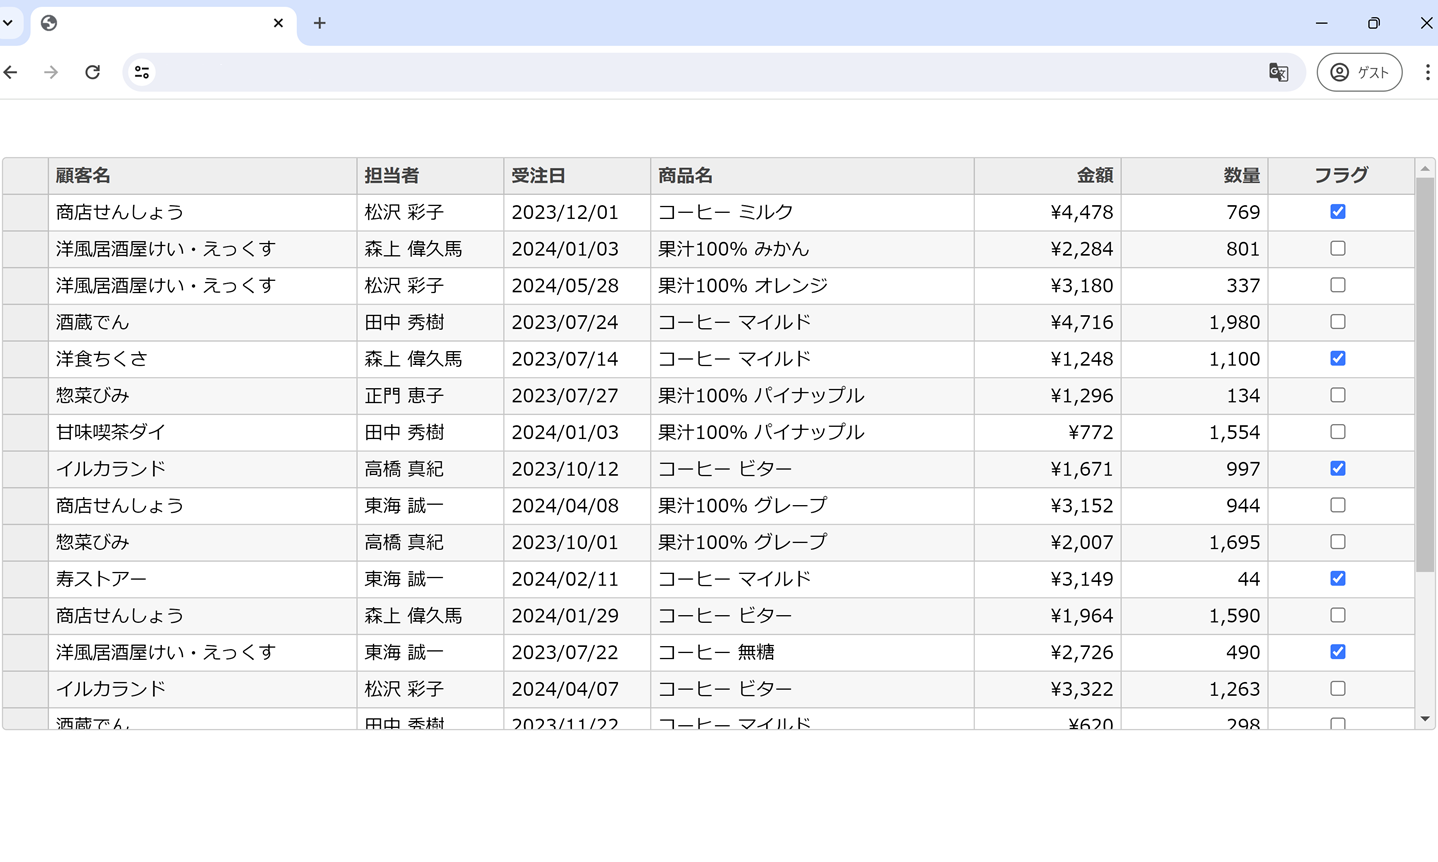Click the browser forward arrow
Screen dimensions: 1438x862
point(51,72)
